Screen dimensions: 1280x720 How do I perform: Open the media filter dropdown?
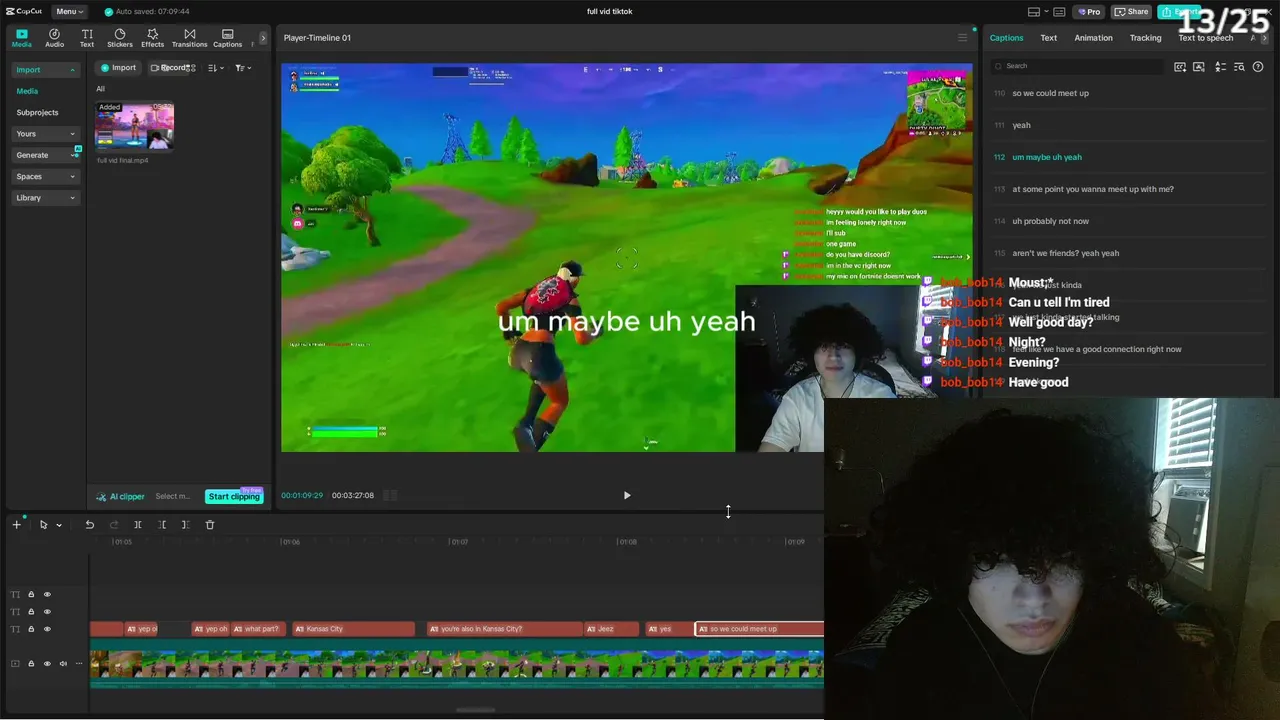click(x=243, y=68)
